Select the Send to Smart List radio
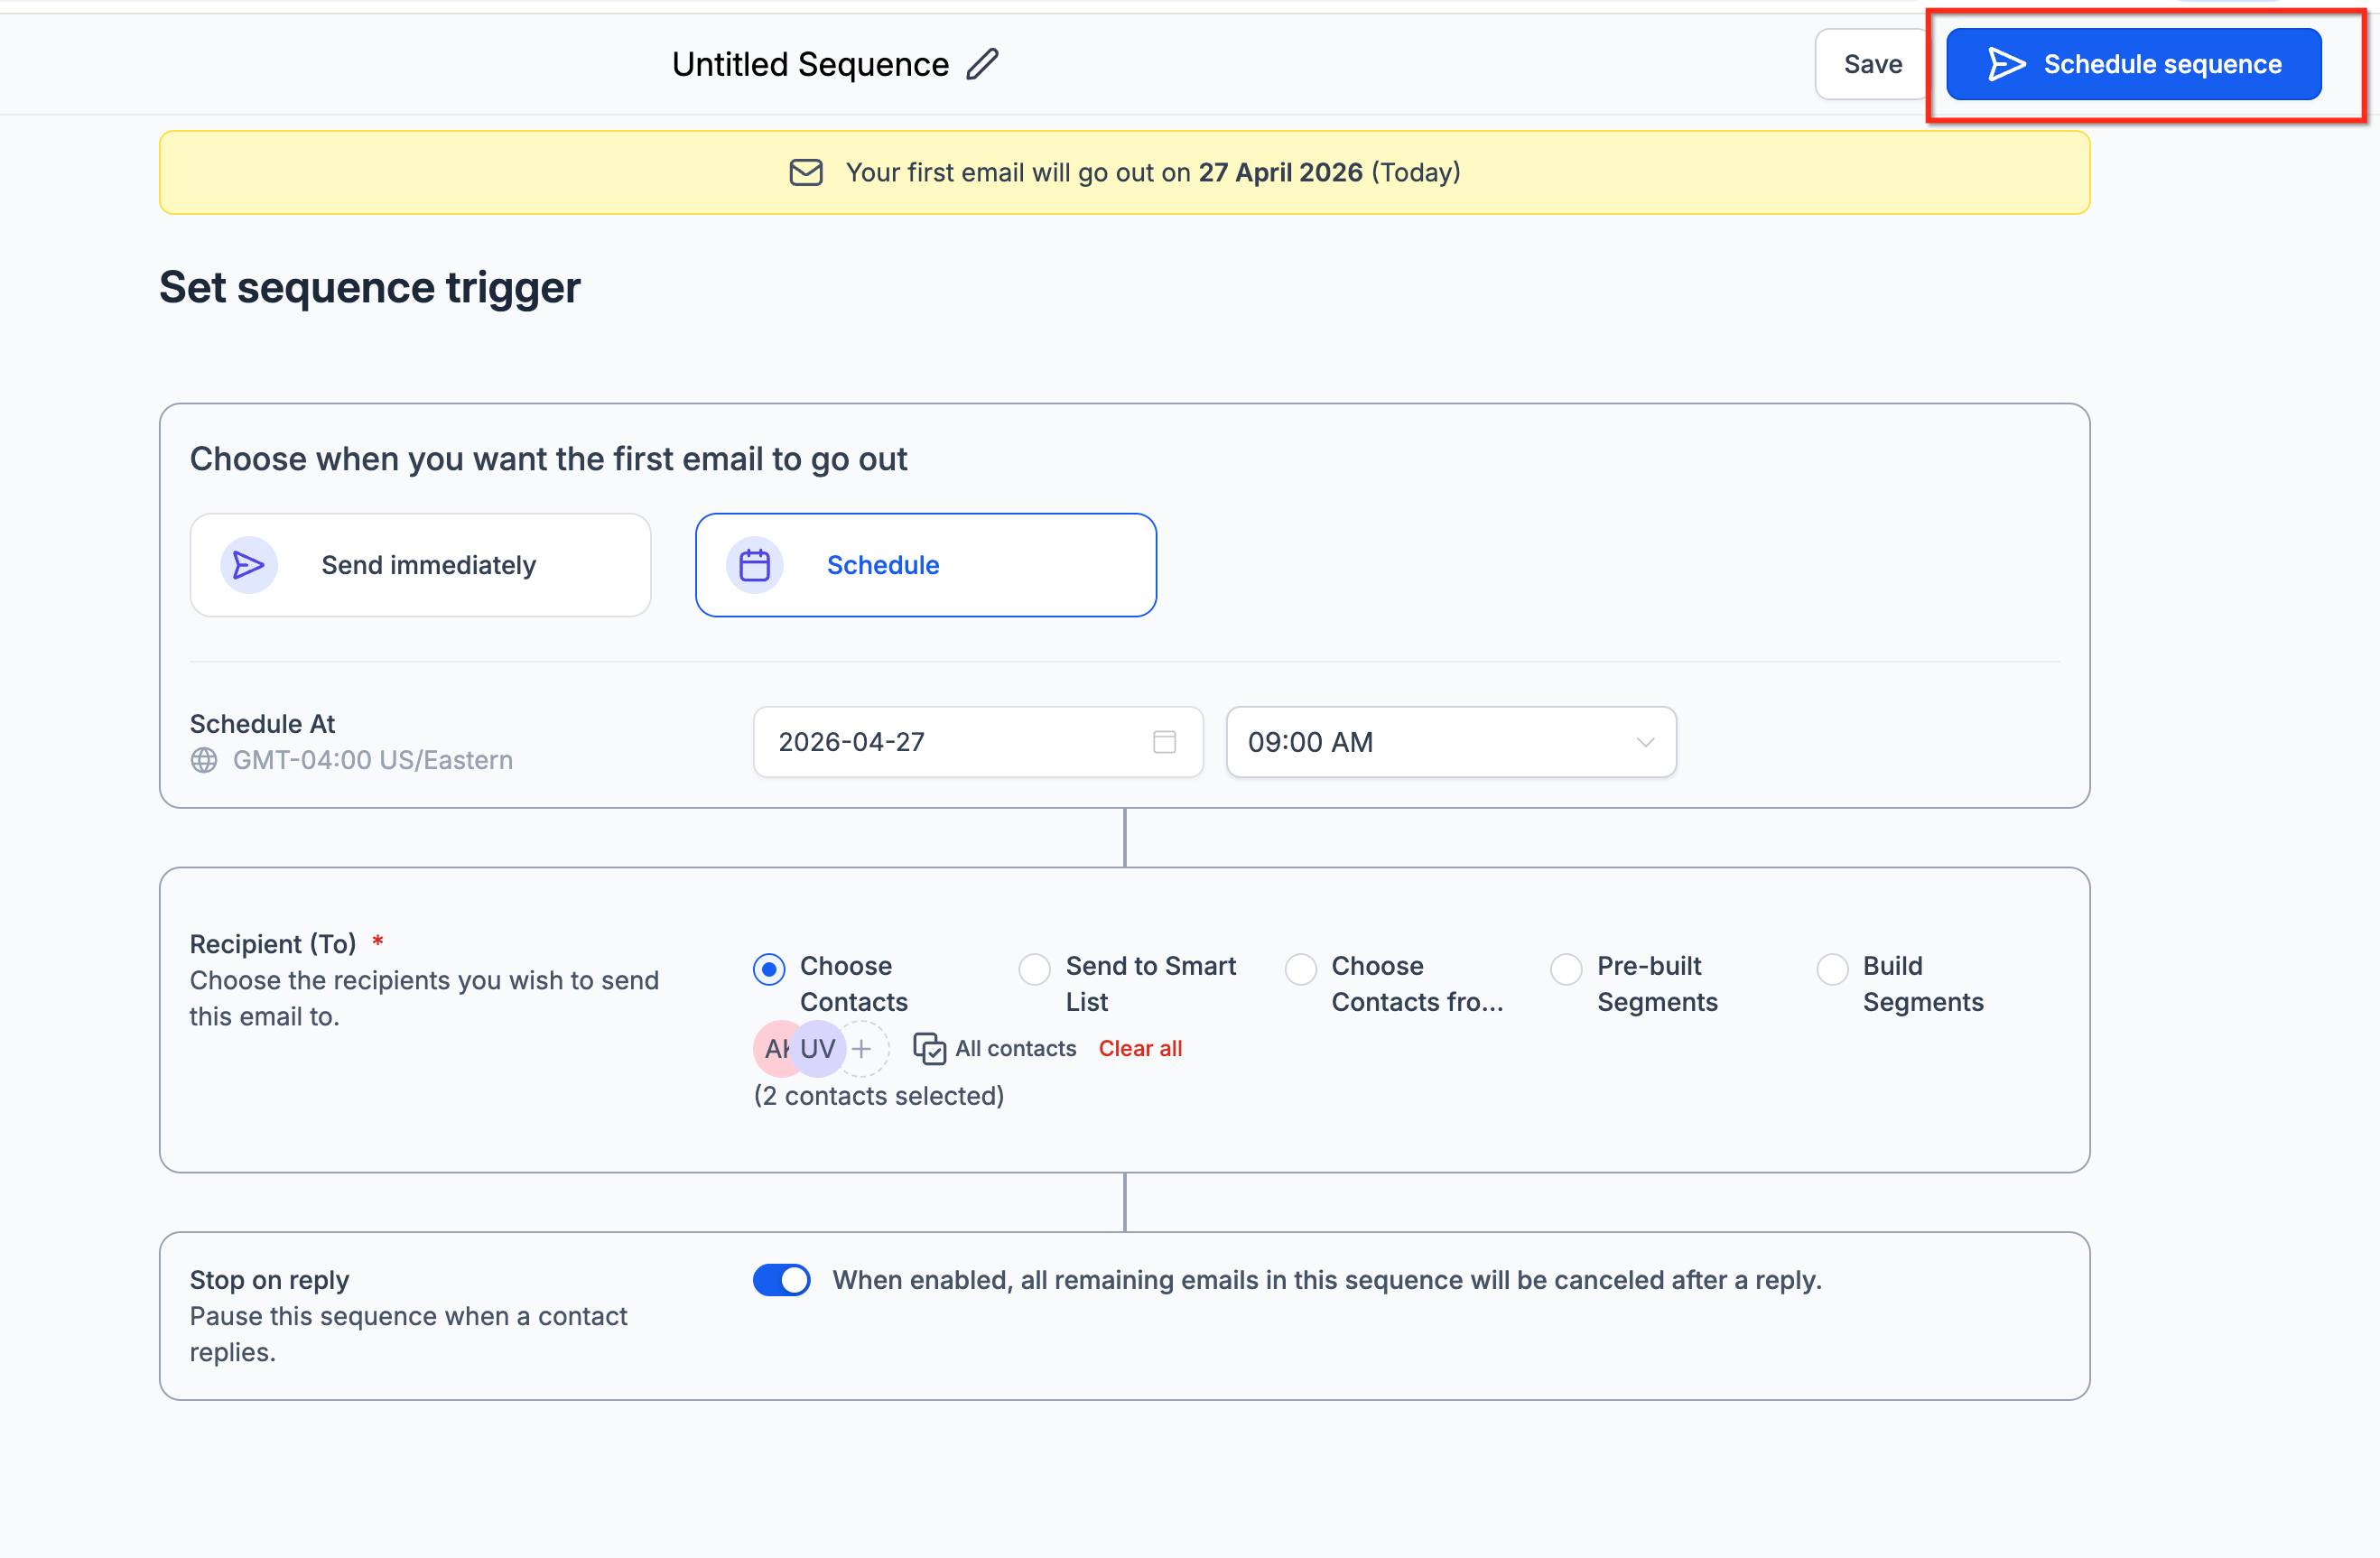Screen dimensions: 2380x1558 click(x=1034, y=968)
